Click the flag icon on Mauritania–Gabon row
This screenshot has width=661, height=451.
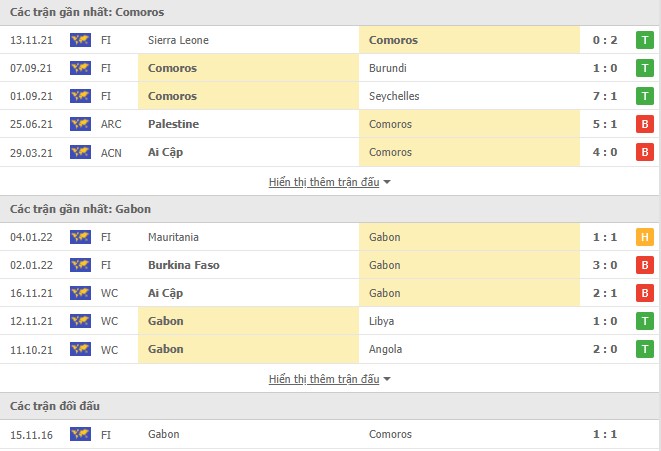click(80, 238)
